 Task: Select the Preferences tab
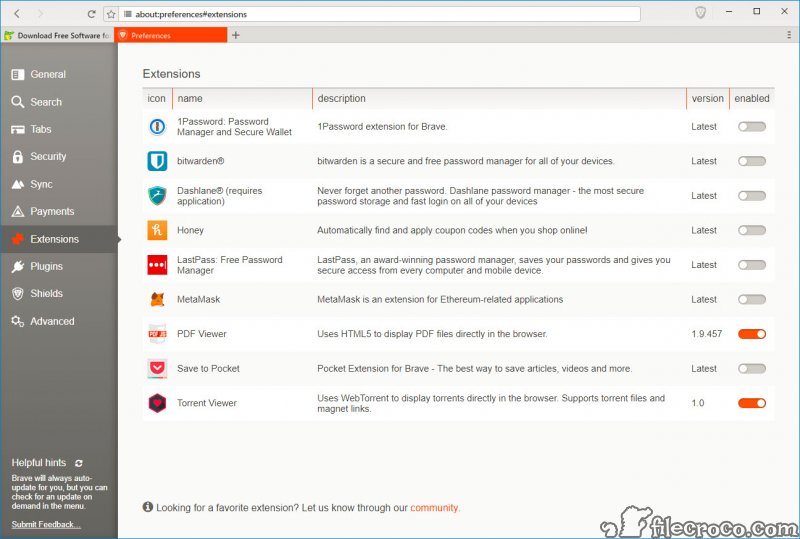(x=171, y=35)
